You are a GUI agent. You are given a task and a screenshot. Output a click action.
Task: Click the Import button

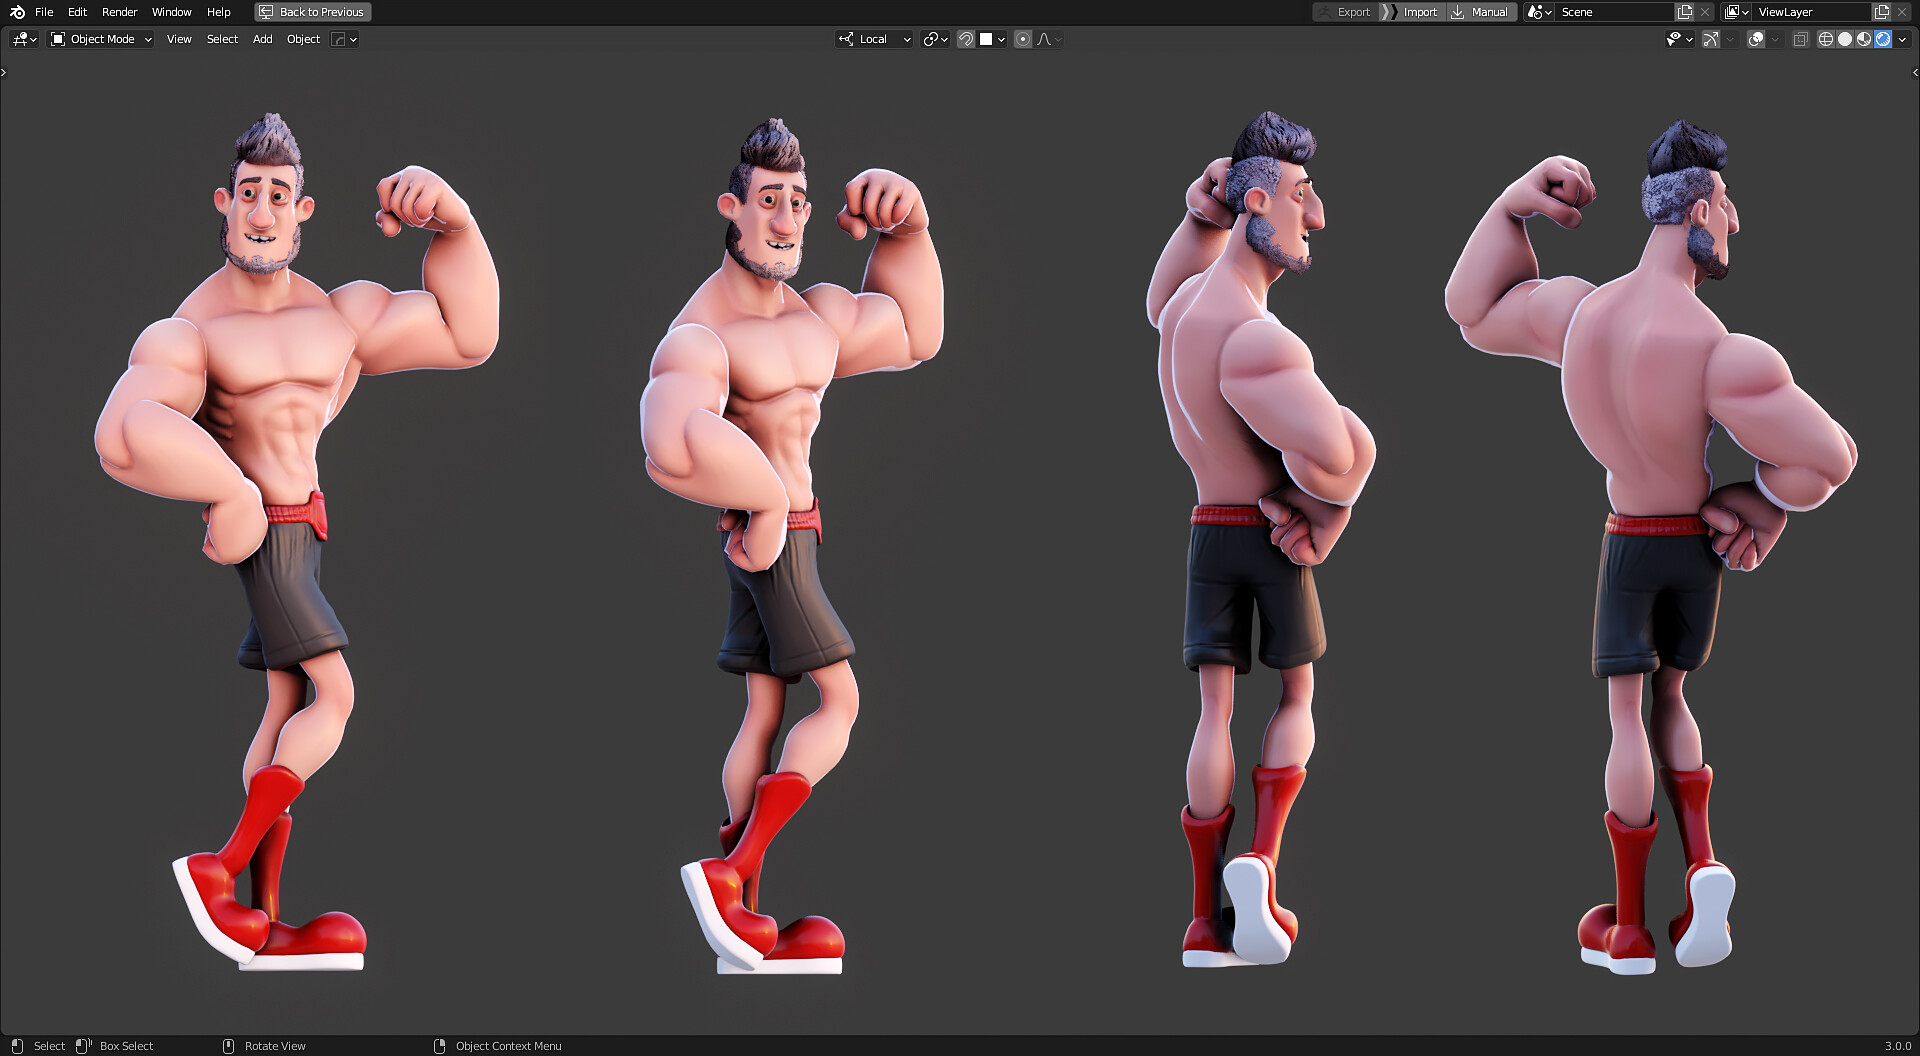tap(1419, 12)
